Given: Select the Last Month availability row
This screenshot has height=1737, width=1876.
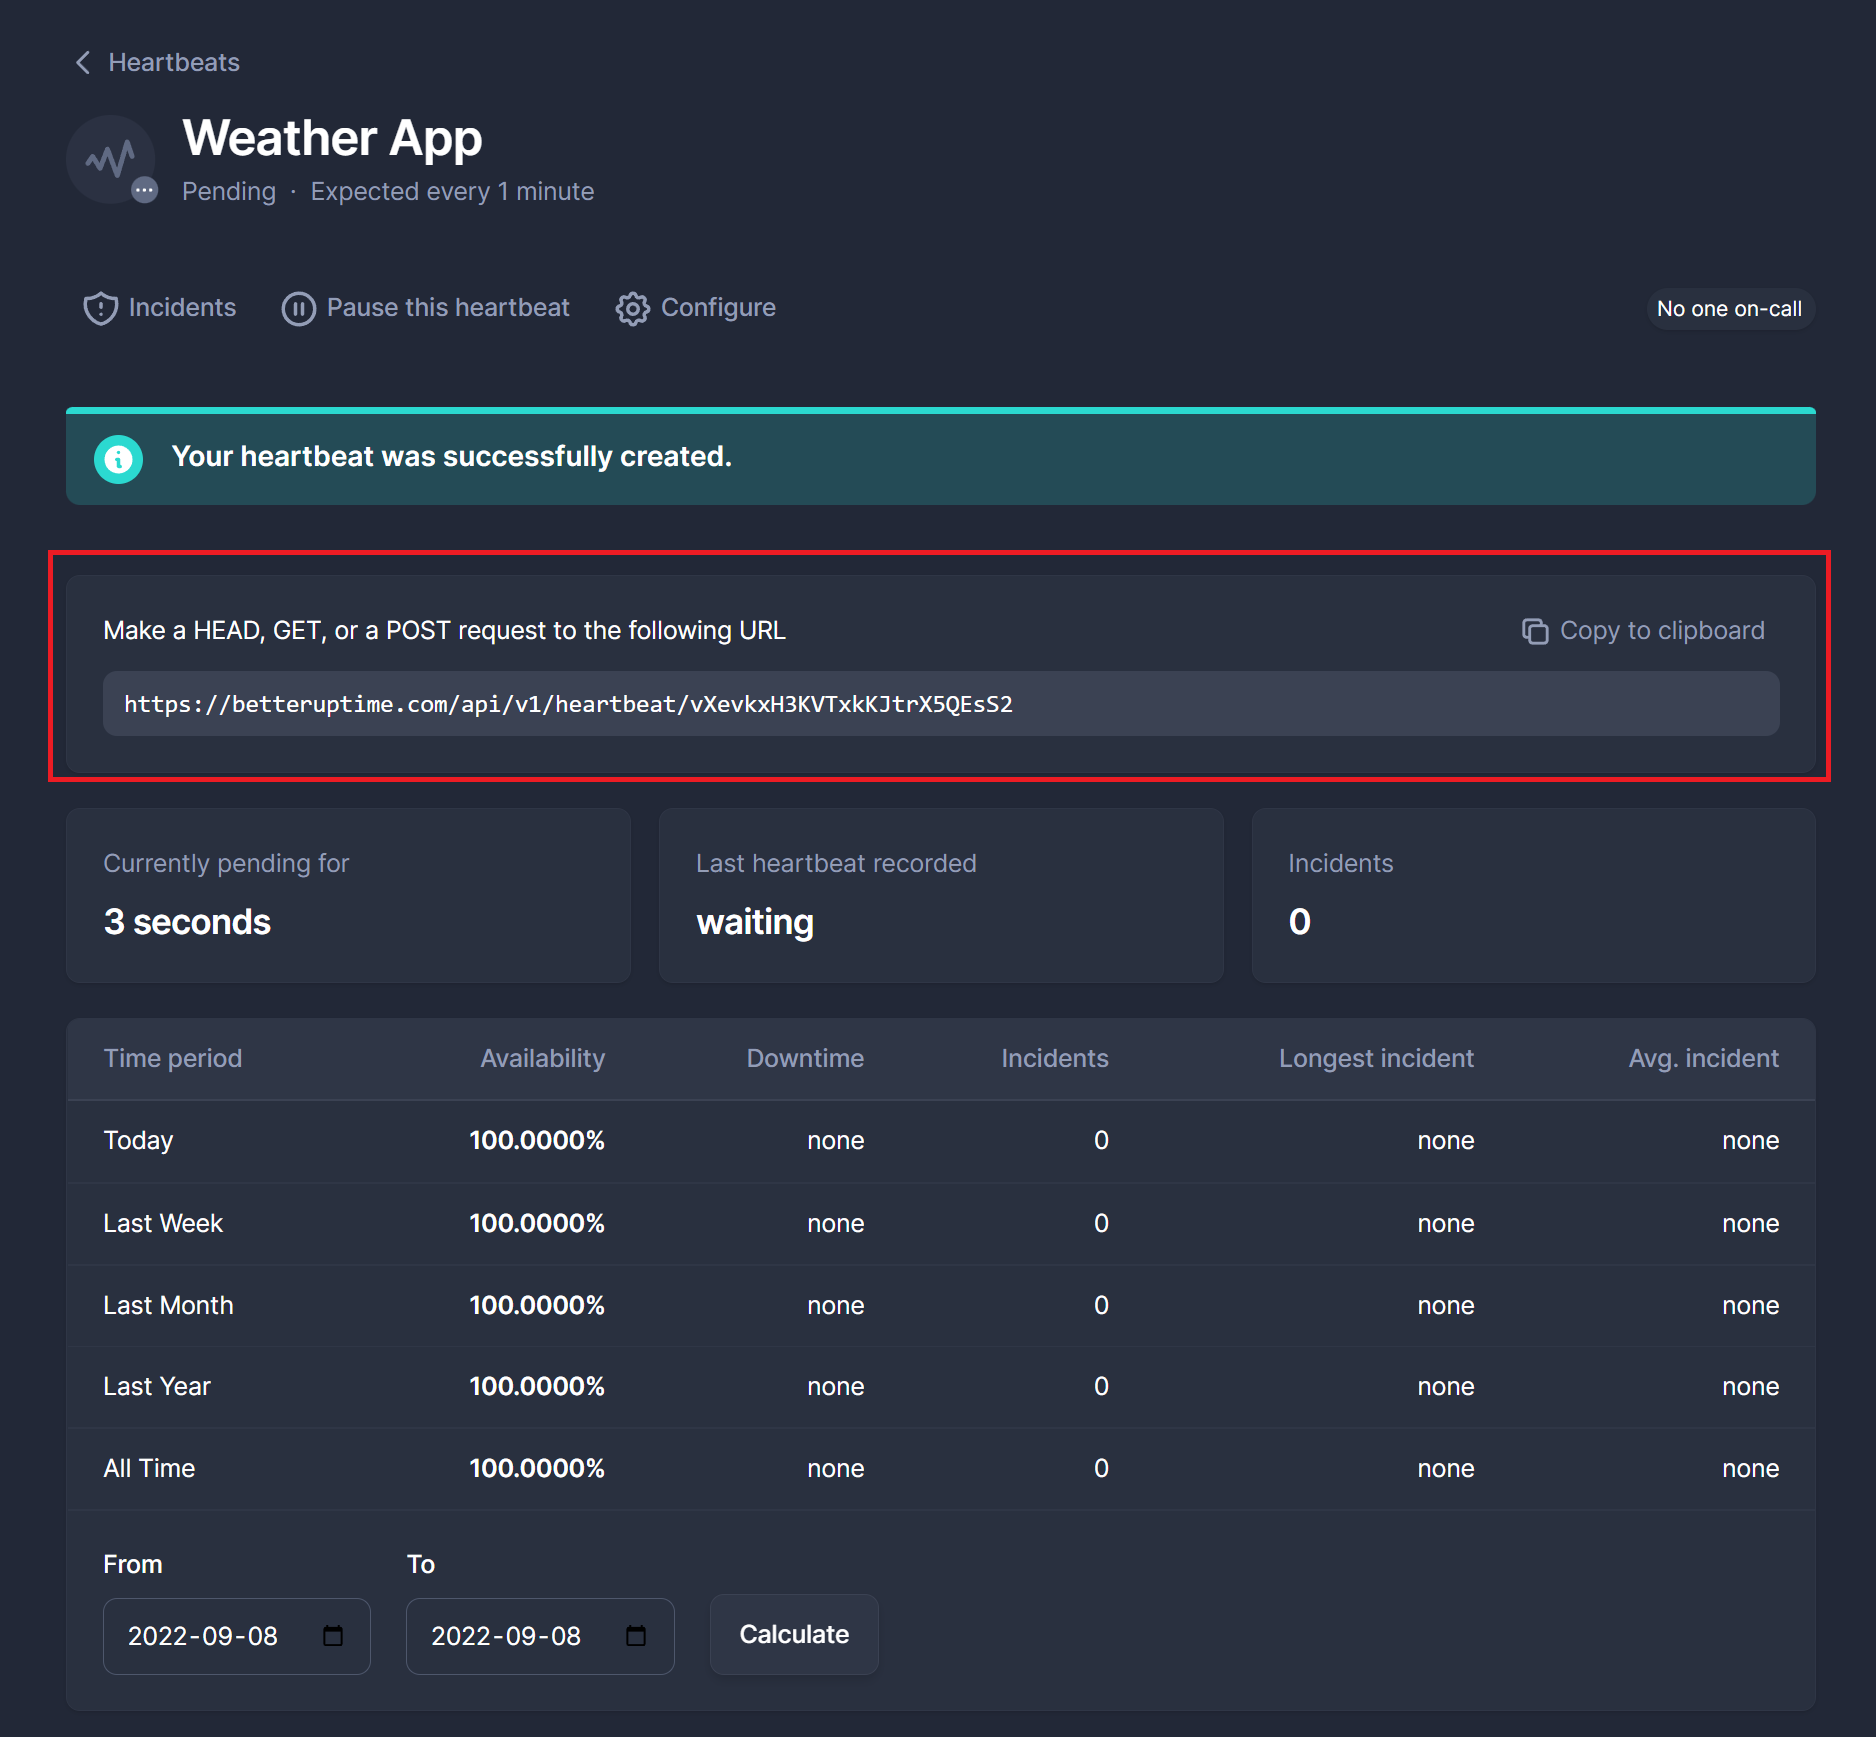Looking at the screenshot, I should (940, 1305).
